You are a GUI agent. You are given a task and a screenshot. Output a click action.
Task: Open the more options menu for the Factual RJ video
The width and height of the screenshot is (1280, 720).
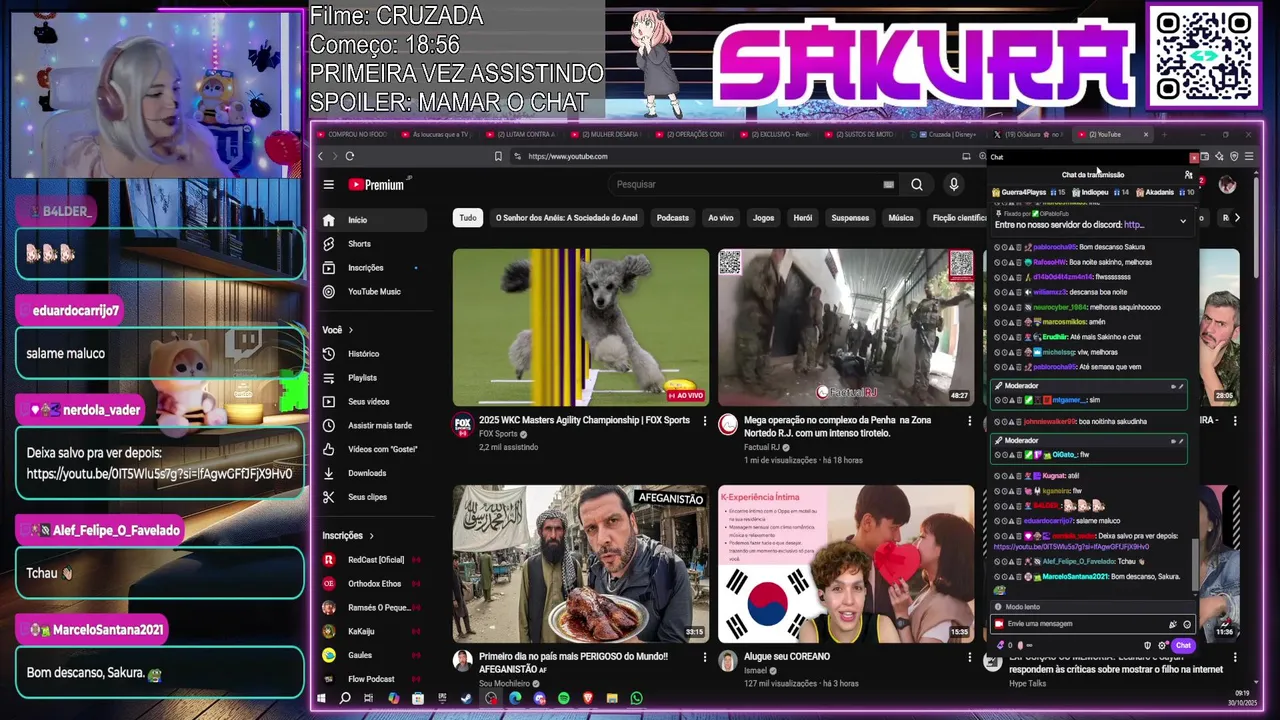click(969, 421)
